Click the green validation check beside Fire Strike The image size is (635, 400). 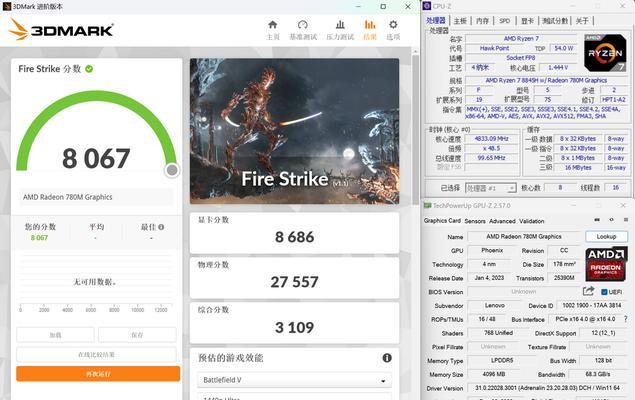tap(89, 69)
